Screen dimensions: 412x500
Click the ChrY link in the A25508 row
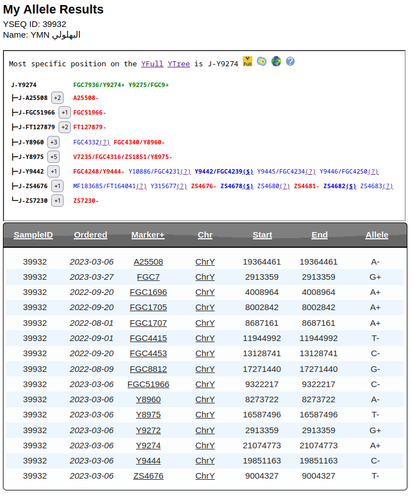(x=205, y=262)
